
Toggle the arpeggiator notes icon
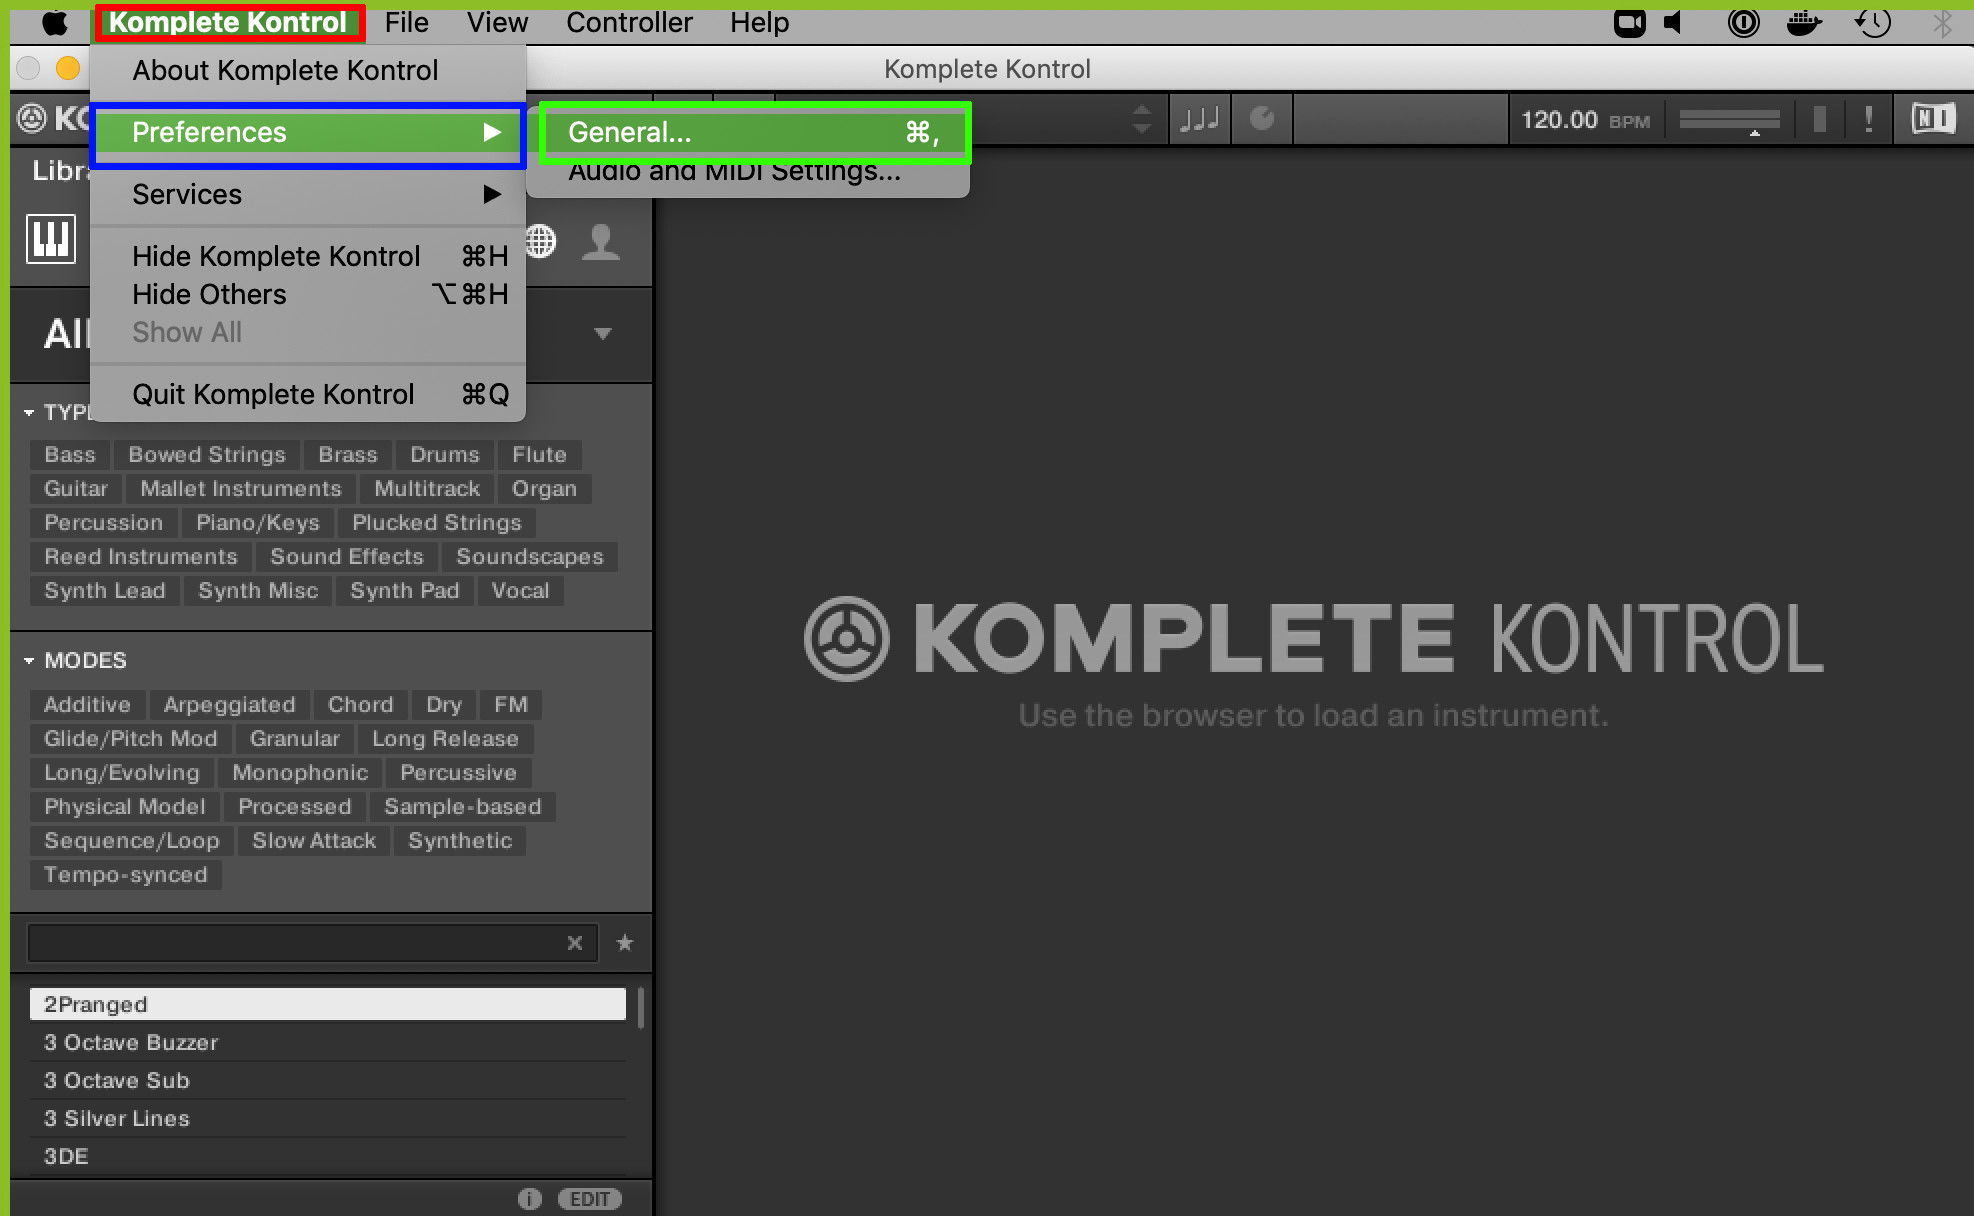pyautogui.click(x=1199, y=120)
